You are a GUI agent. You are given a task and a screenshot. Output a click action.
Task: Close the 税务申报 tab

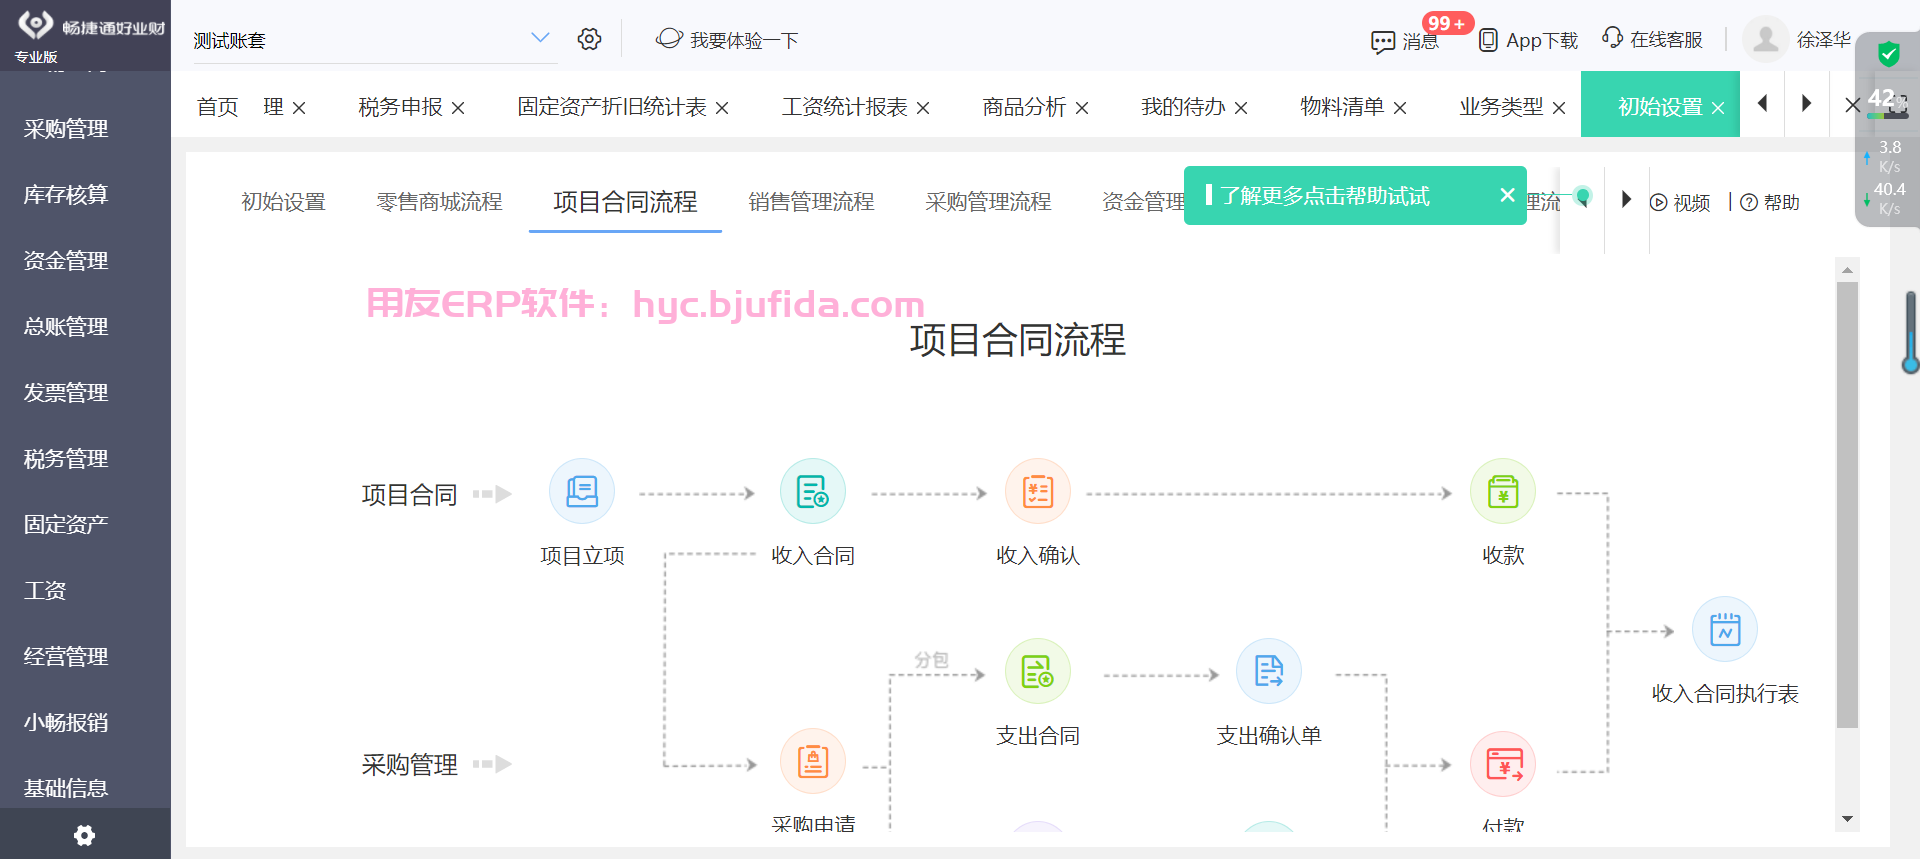click(x=458, y=108)
